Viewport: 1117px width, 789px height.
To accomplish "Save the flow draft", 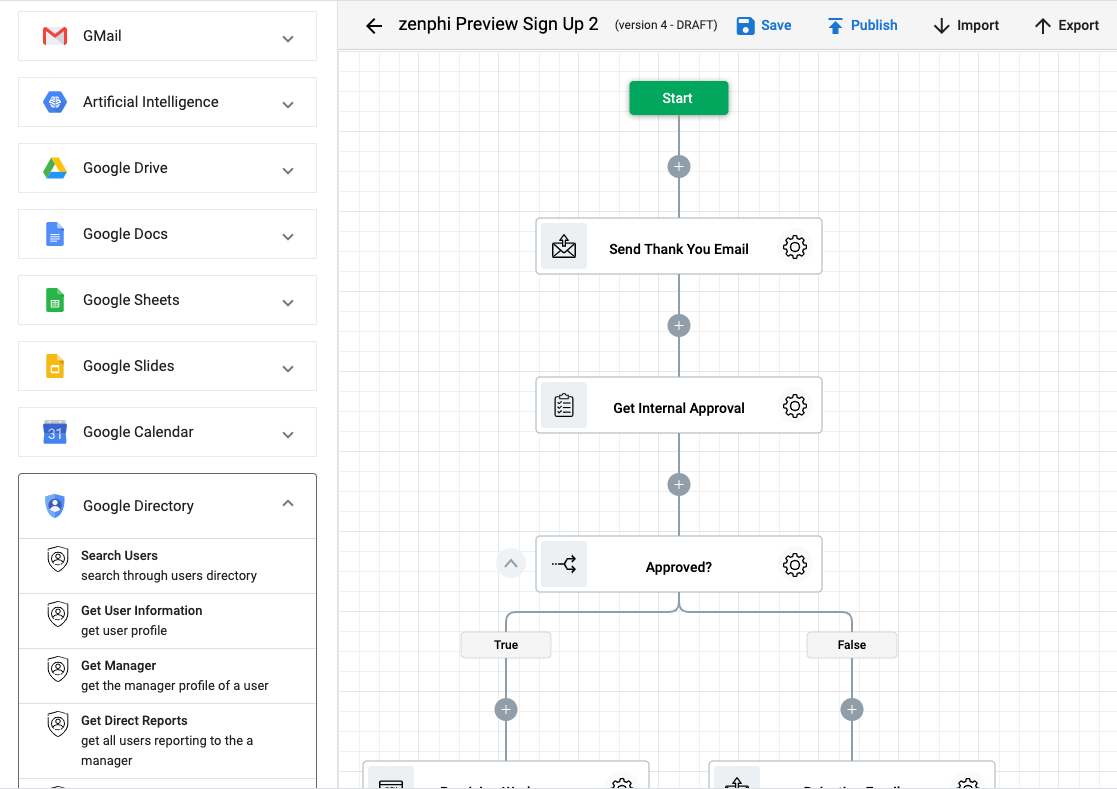I will point(764,26).
